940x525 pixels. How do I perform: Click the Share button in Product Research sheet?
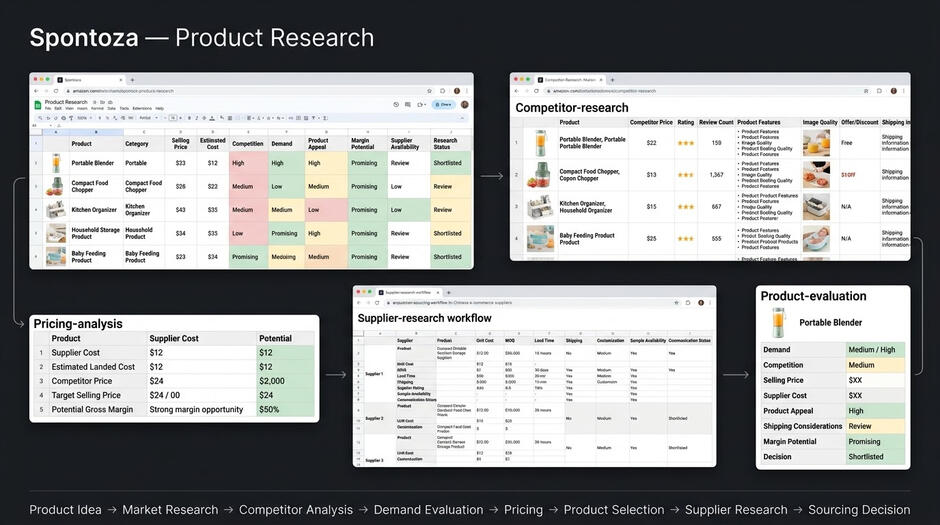pyautogui.click(x=444, y=104)
